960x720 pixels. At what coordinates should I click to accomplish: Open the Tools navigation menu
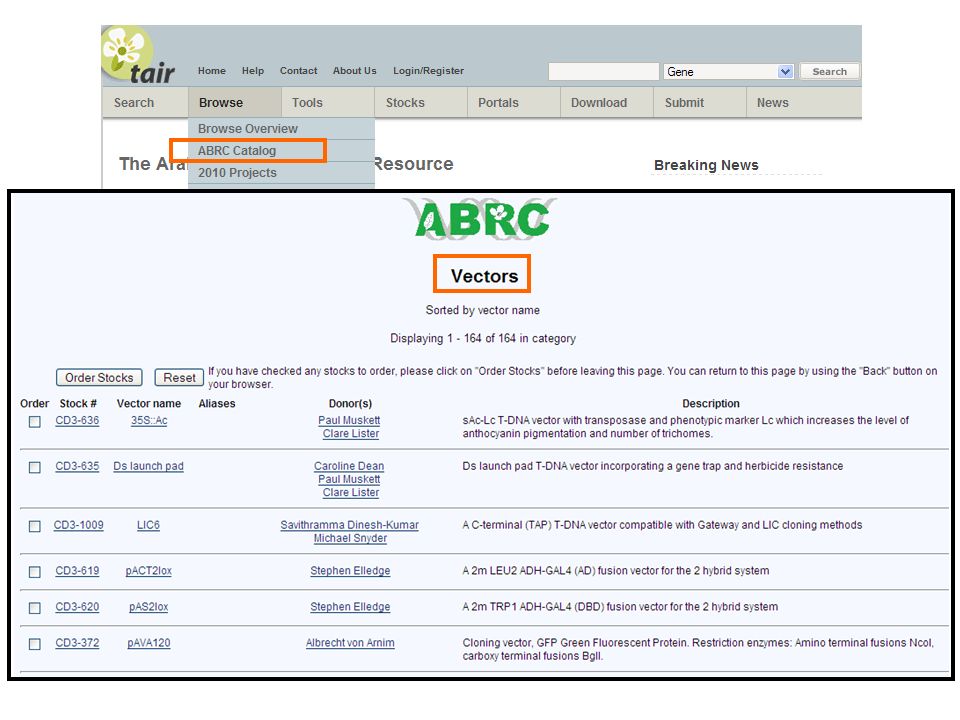(328, 102)
